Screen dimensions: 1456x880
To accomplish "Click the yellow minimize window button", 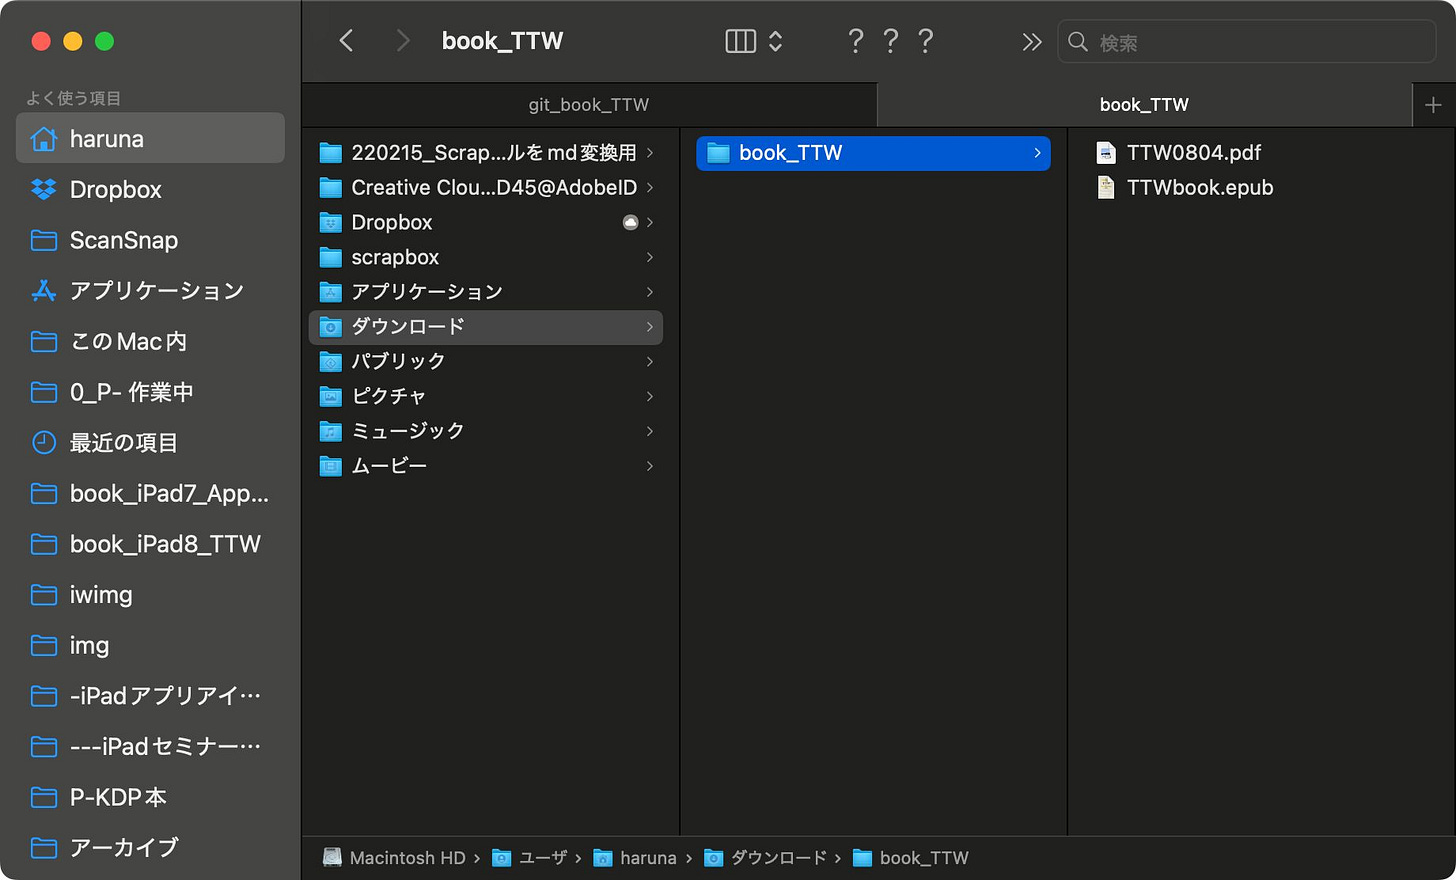I will (x=72, y=41).
